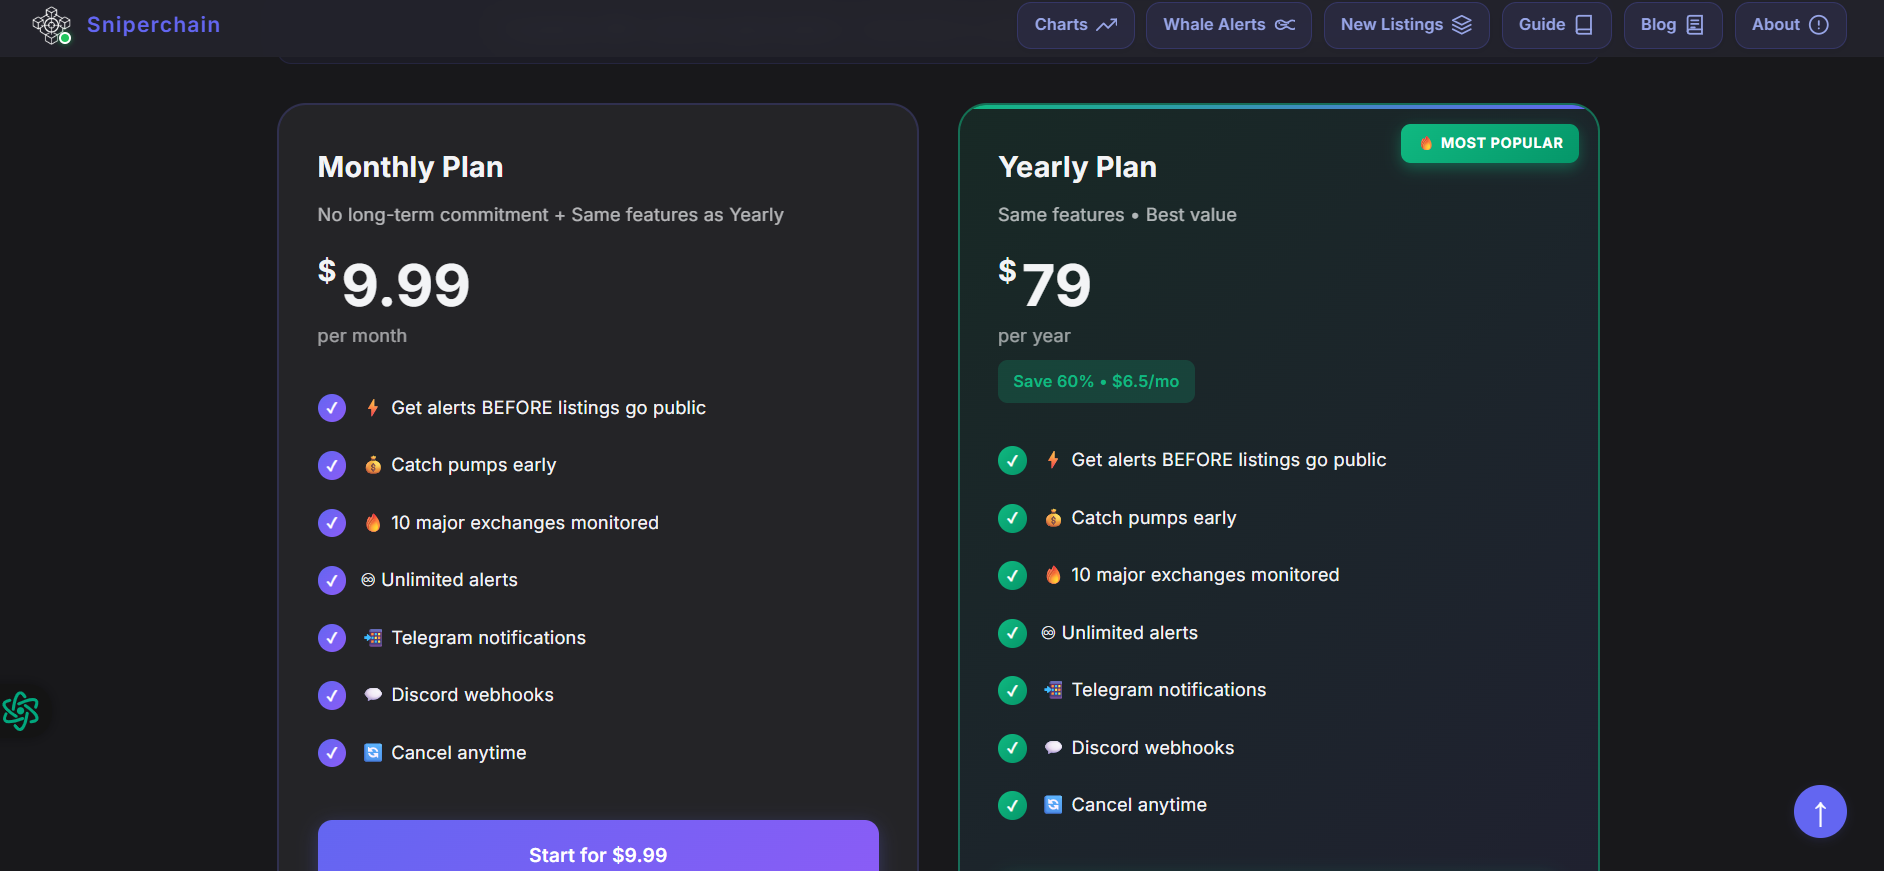Select Whale Alerts in the navigation bar
This screenshot has height=871, width=1884.
pos(1228,25)
